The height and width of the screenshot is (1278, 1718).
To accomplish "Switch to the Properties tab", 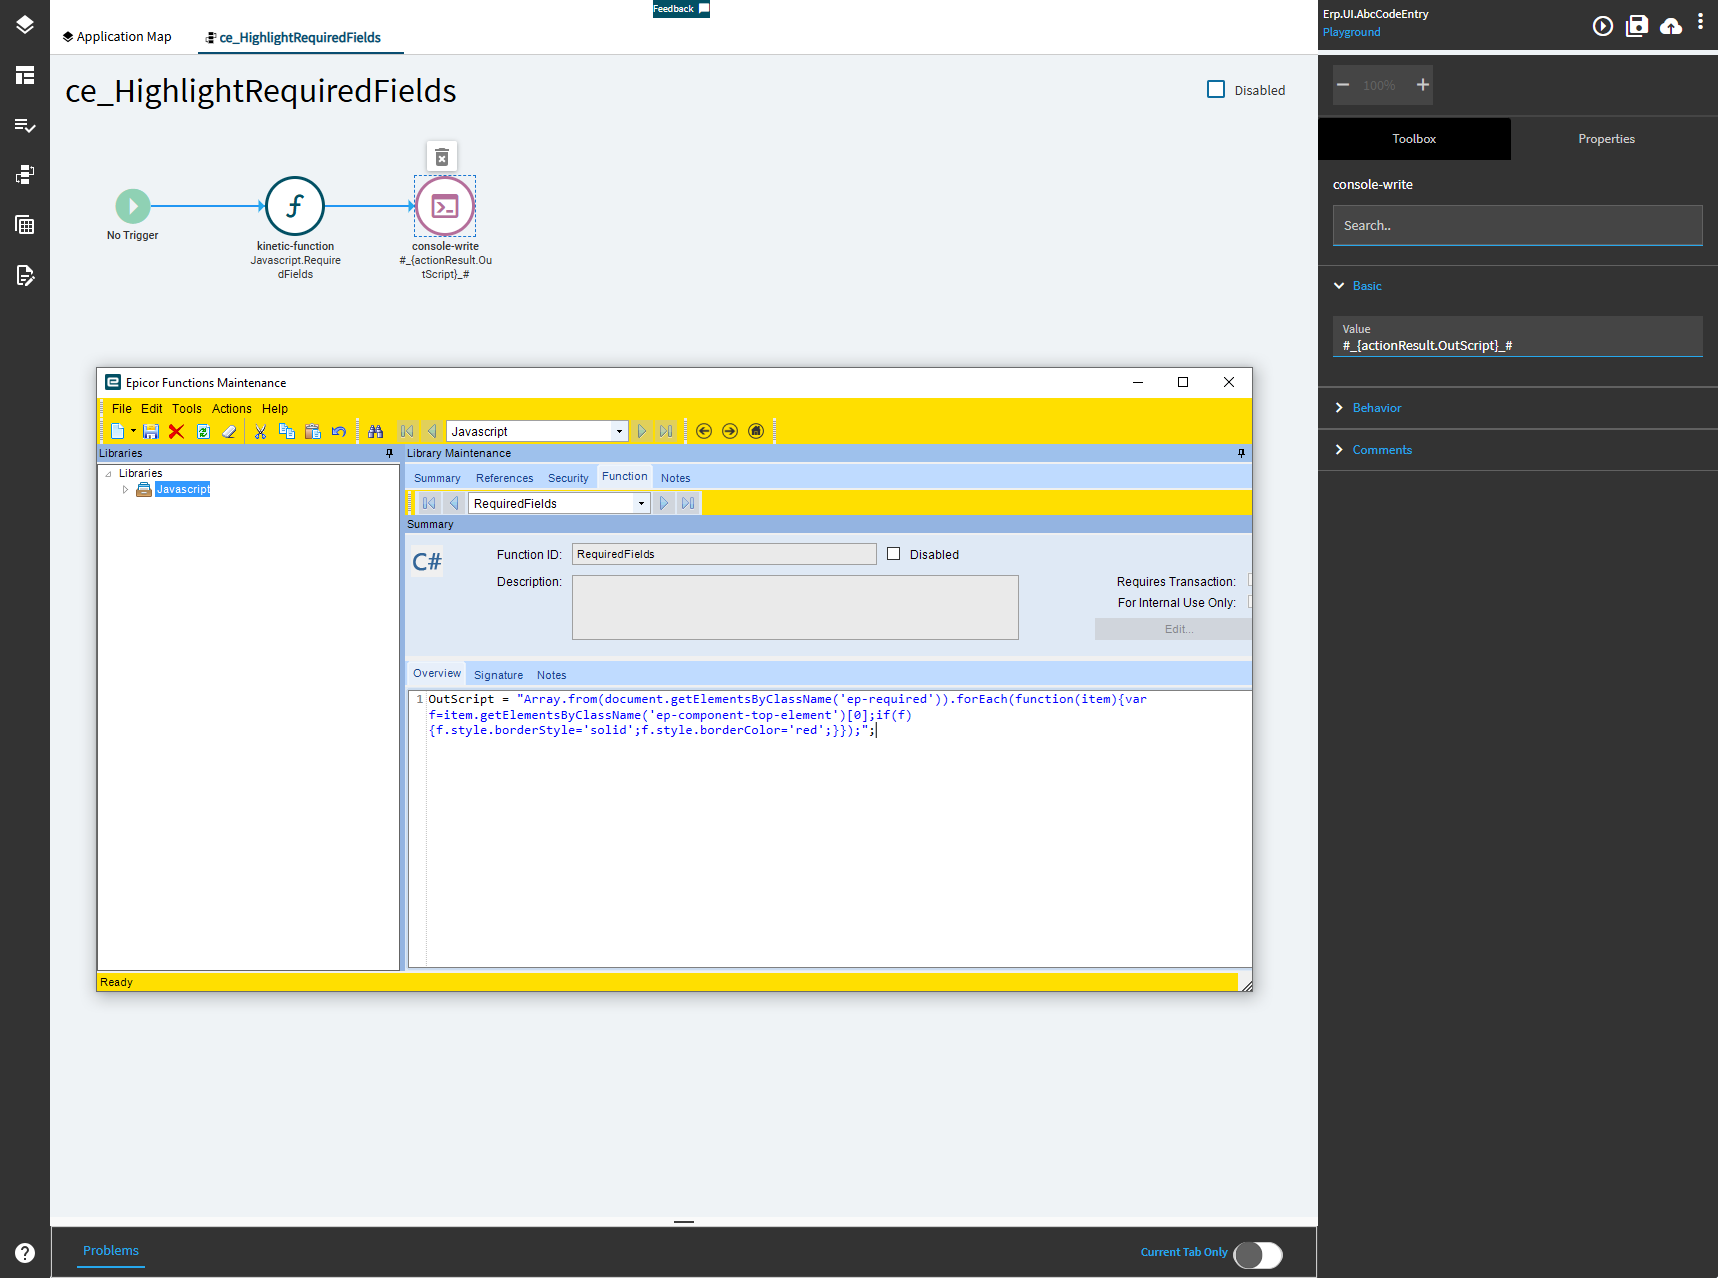I will (x=1606, y=139).
